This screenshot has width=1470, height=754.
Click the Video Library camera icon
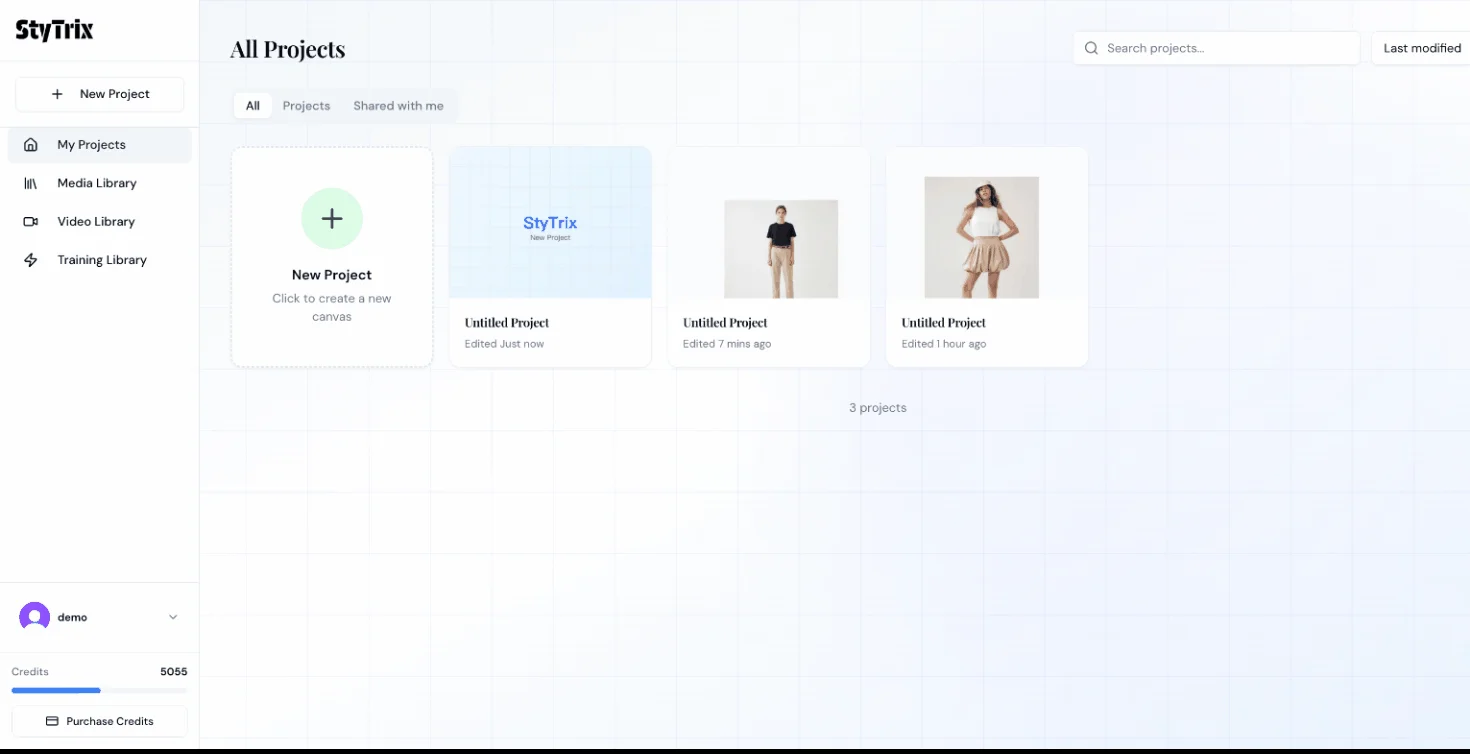tap(31, 222)
